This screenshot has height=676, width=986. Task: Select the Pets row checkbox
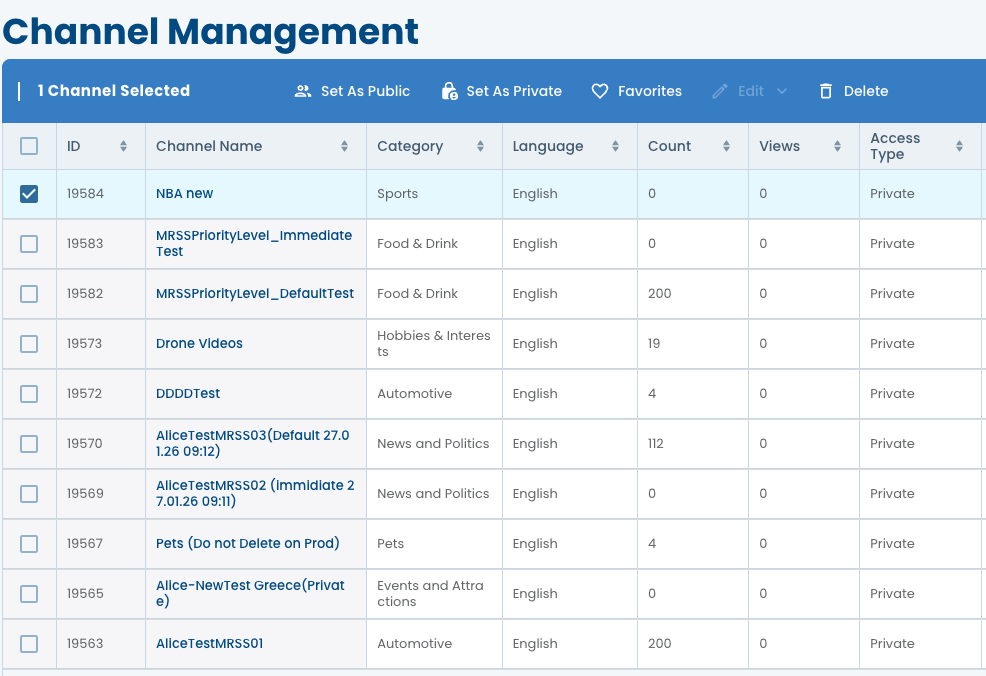[29, 543]
